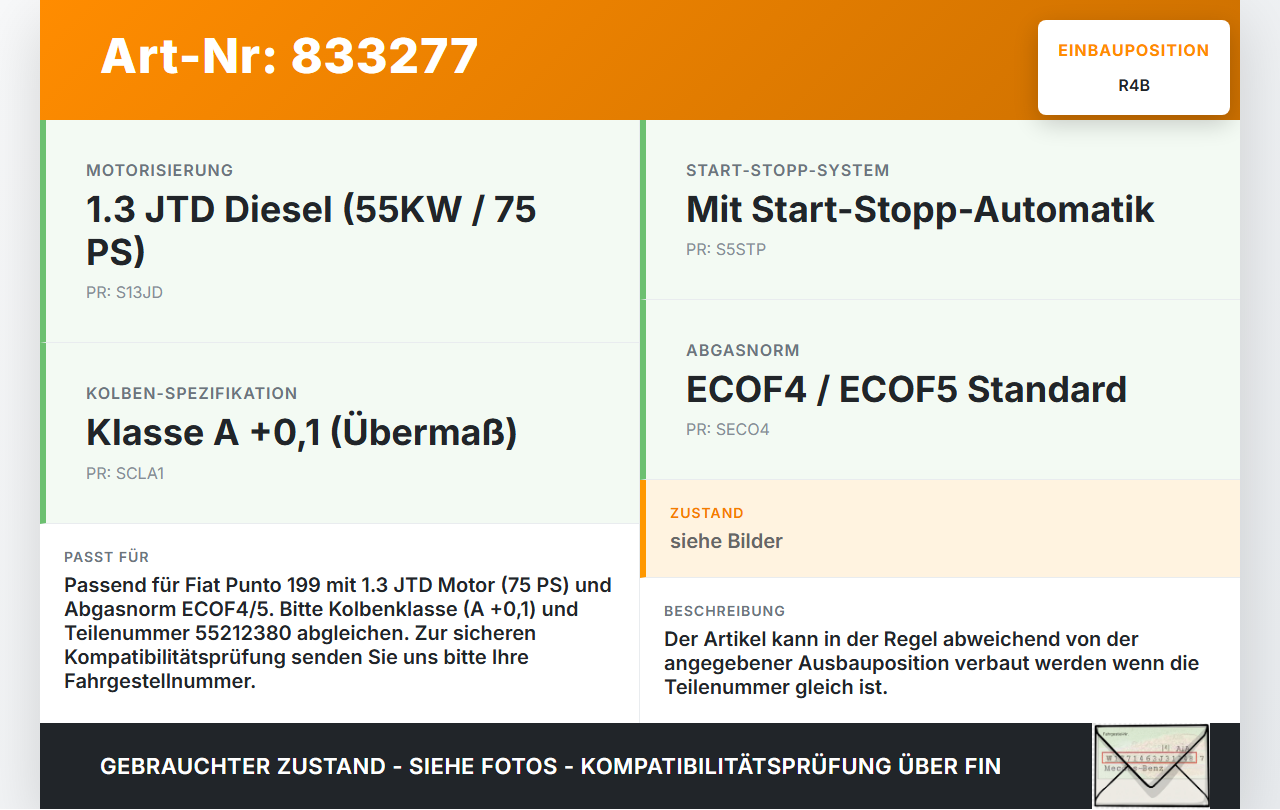This screenshot has width=1280, height=810.
Task: Click the Gebrauchter Zustand footer banner text
Action: (550, 766)
